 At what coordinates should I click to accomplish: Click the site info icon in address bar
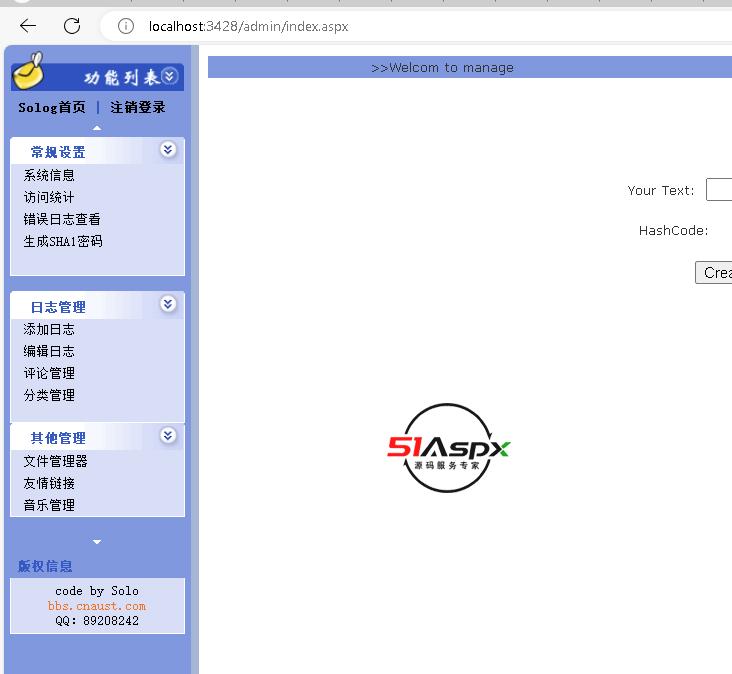(126, 26)
